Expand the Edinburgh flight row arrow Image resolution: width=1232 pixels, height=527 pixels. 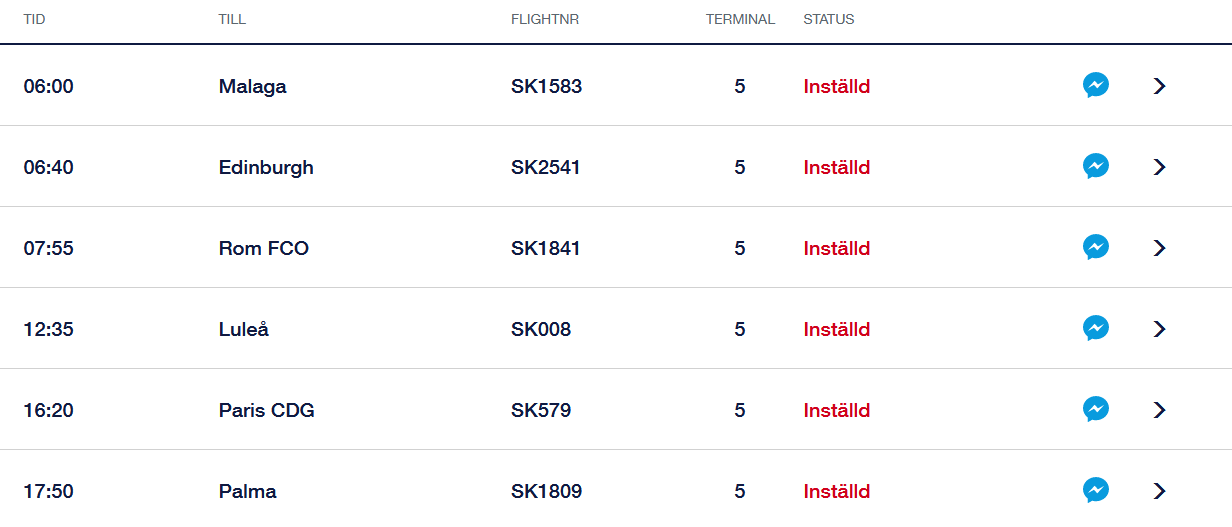1160,167
